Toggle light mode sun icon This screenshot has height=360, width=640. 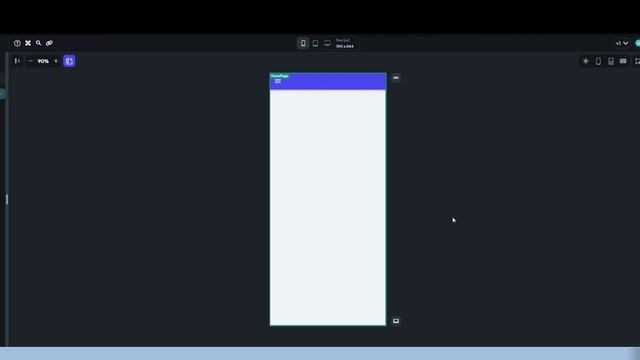click(x=586, y=61)
